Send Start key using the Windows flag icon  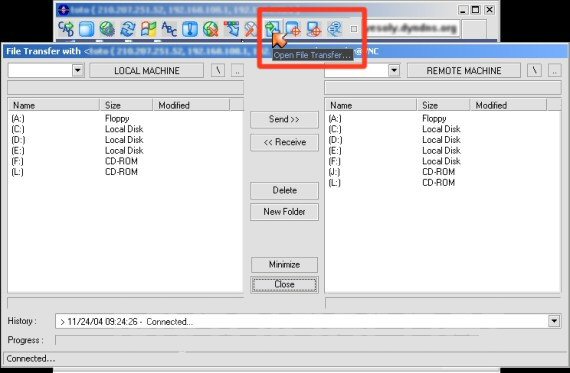click(148, 29)
